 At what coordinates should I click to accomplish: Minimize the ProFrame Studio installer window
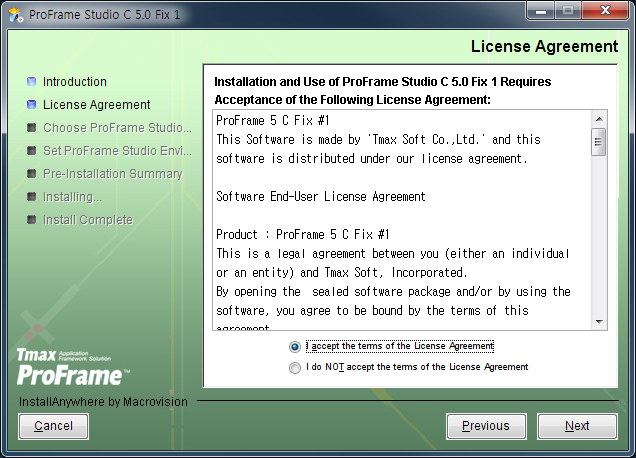click(543, 12)
